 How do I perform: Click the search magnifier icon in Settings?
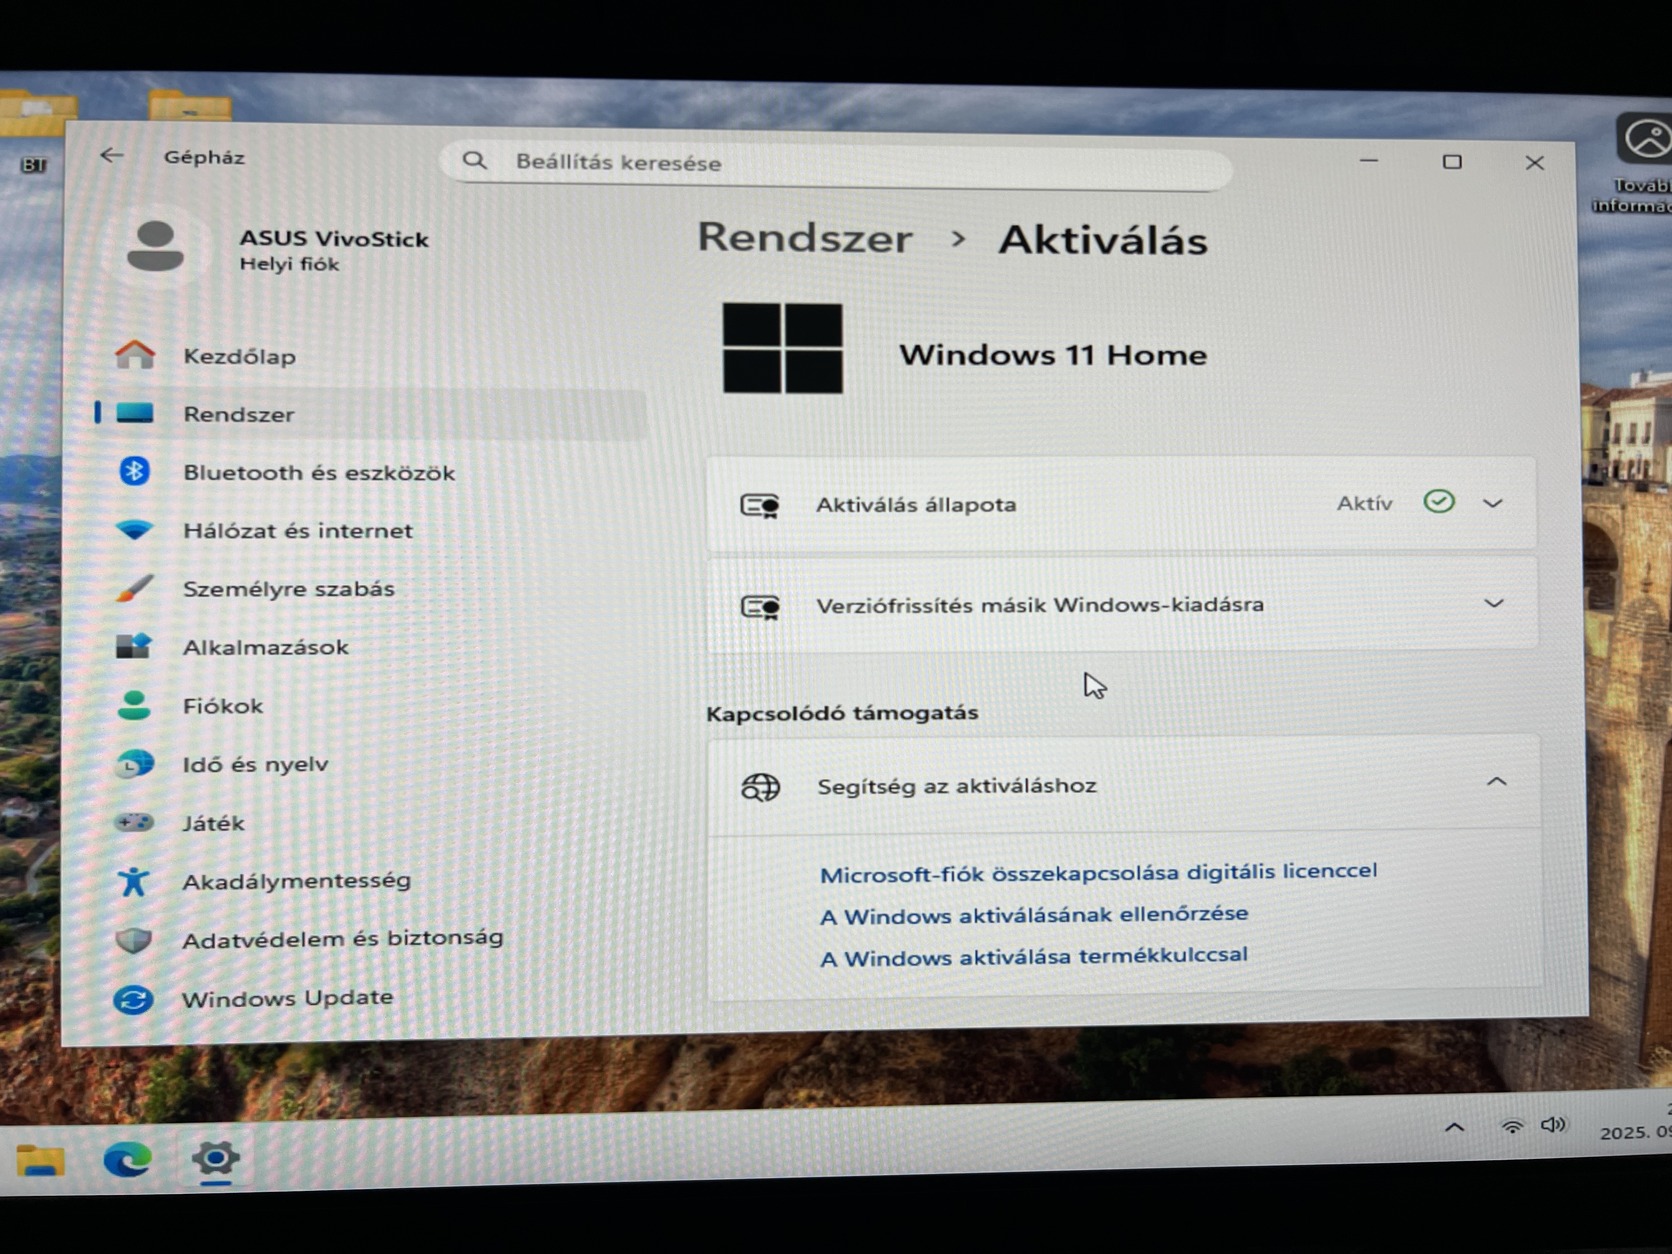475,160
